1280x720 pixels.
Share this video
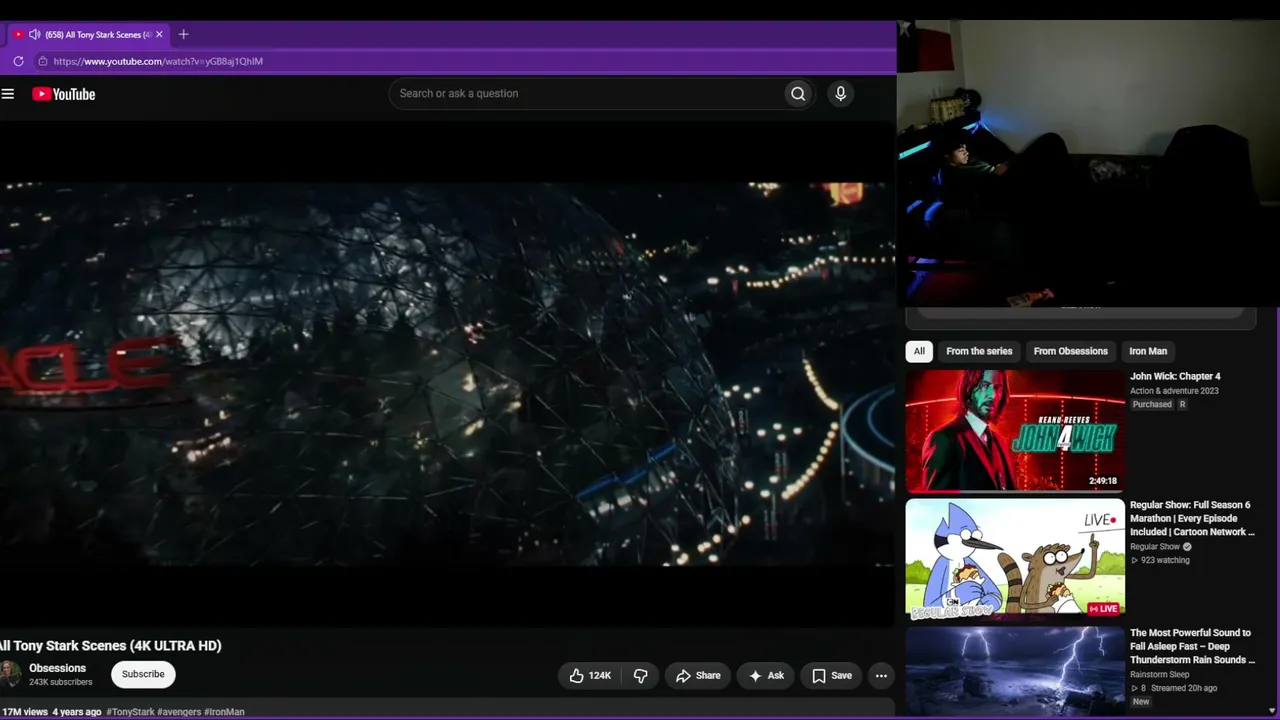698,676
